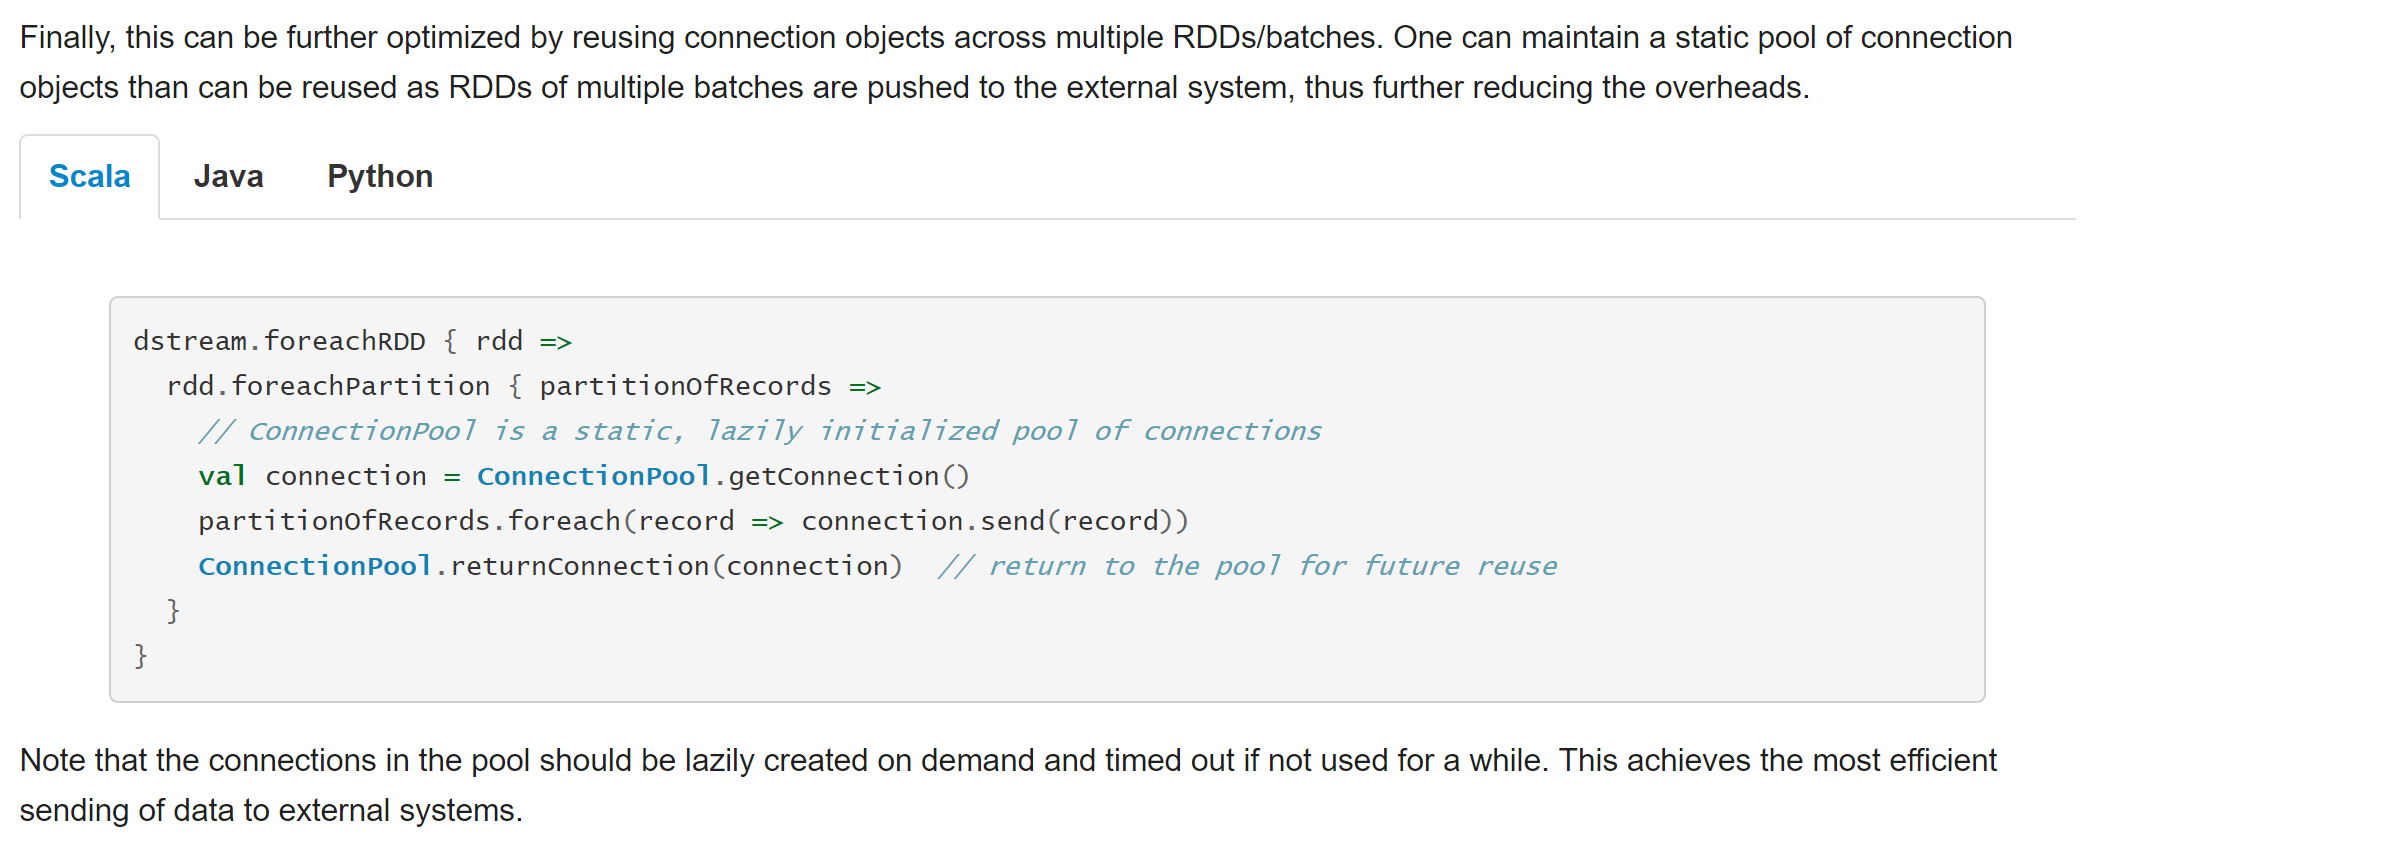Click 'RDDs/batches' in the top paragraph
The height and width of the screenshot is (853, 2389).
pyautogui.click(x=1275, y=38)
